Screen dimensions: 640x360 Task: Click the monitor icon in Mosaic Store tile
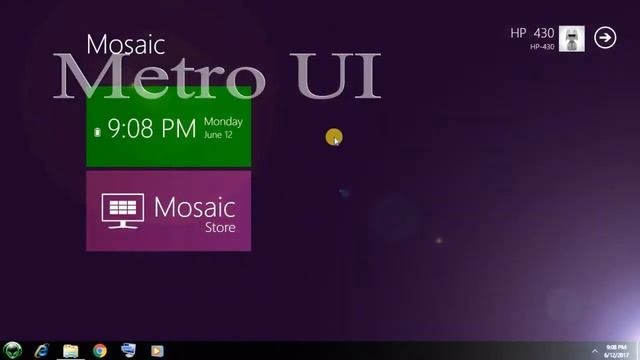(122, 211)
